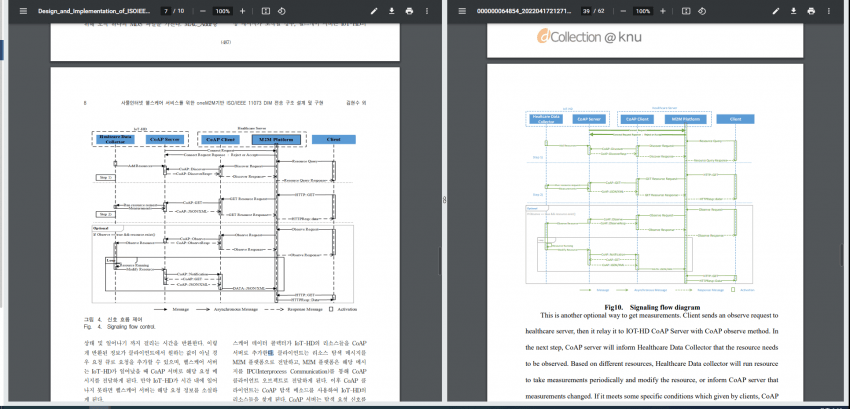Open more actions in left PDF viewer

point(427,11)
